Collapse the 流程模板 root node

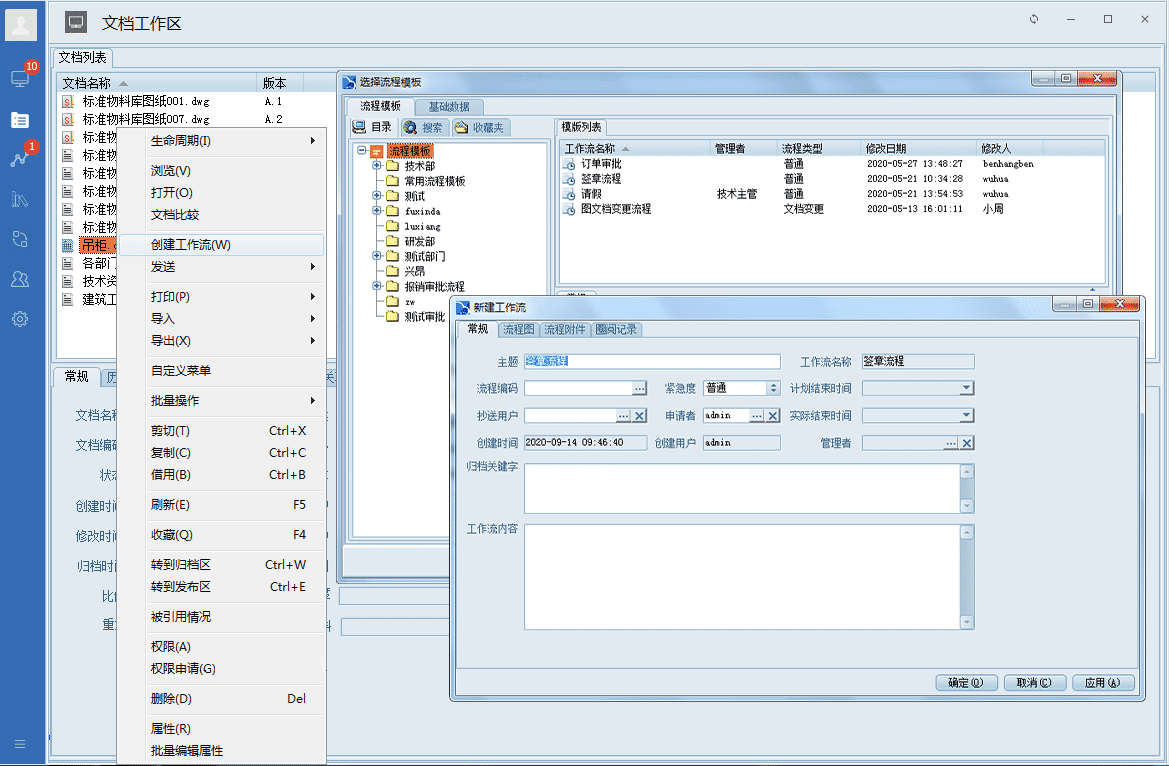pyautogui.click(x=362, y=151)
